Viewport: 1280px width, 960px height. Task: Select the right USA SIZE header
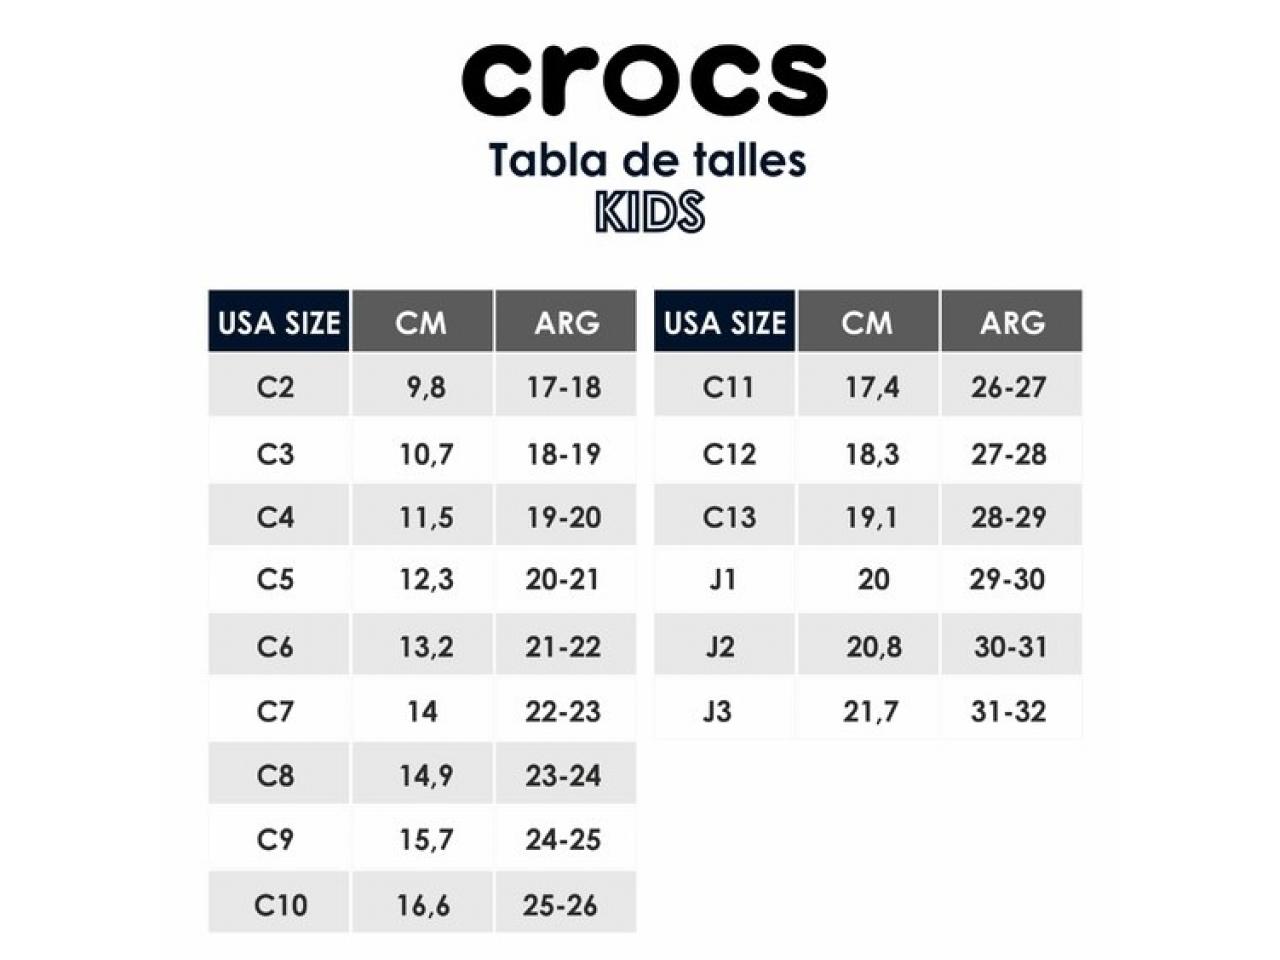(x=725, y=321)
